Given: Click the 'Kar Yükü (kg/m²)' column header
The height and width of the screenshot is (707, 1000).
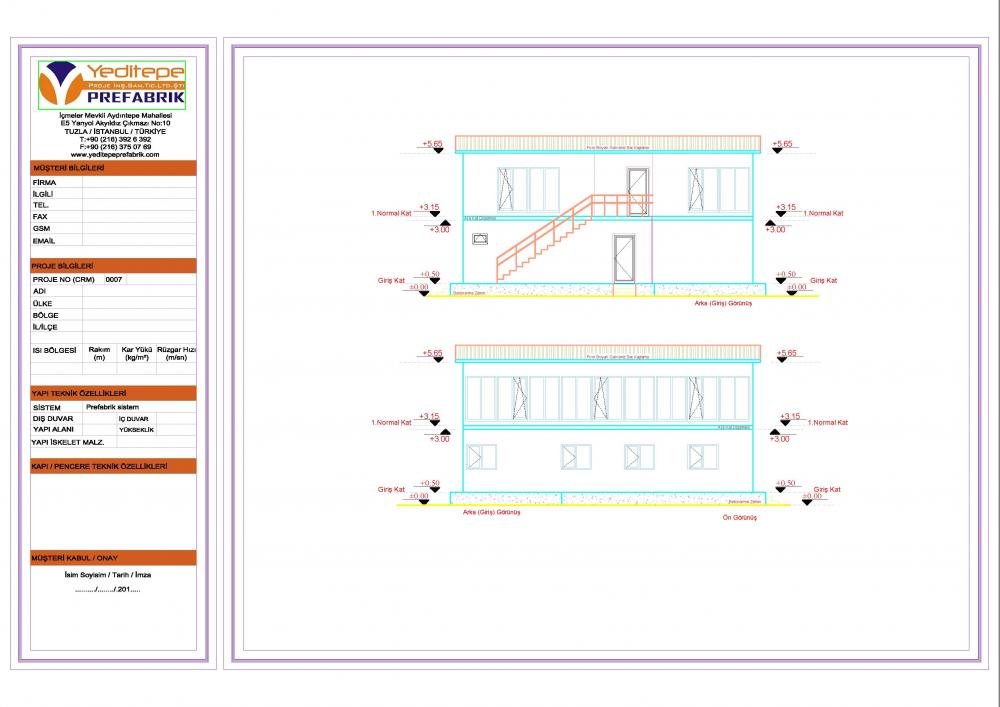Looking at the screenshot, I should 136,354.
